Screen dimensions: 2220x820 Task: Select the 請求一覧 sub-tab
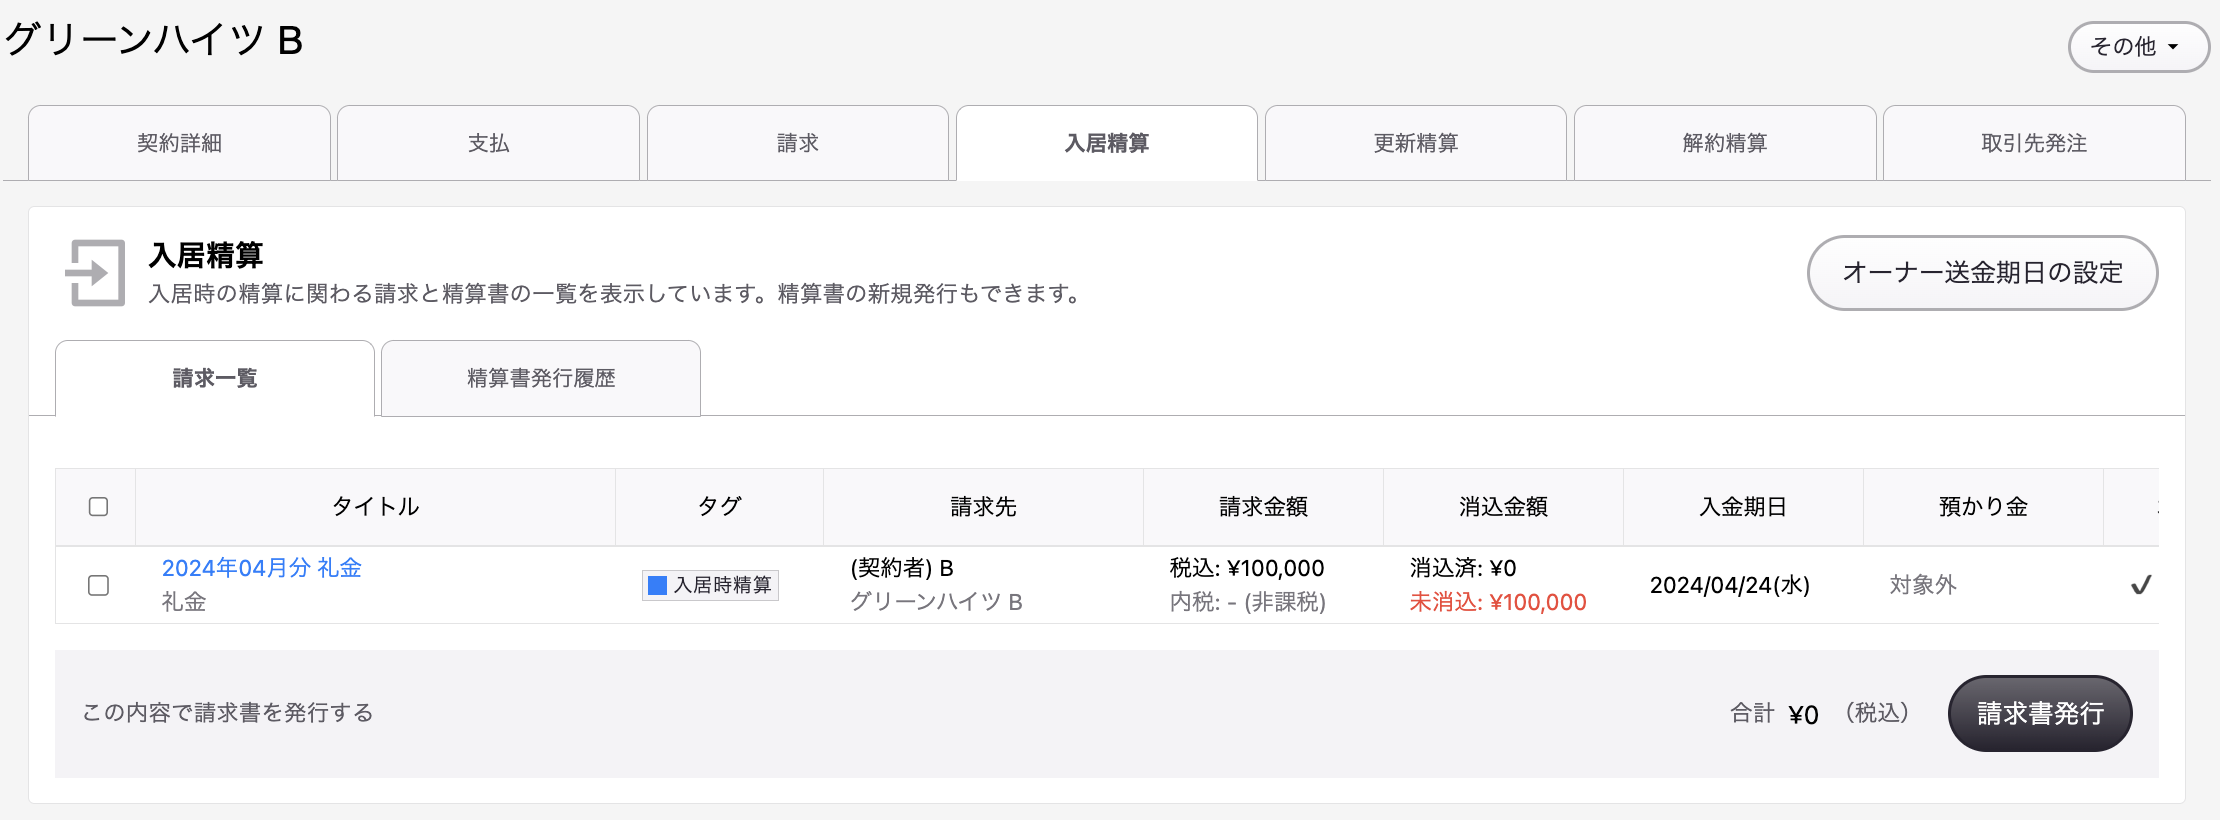pos(215,378)
